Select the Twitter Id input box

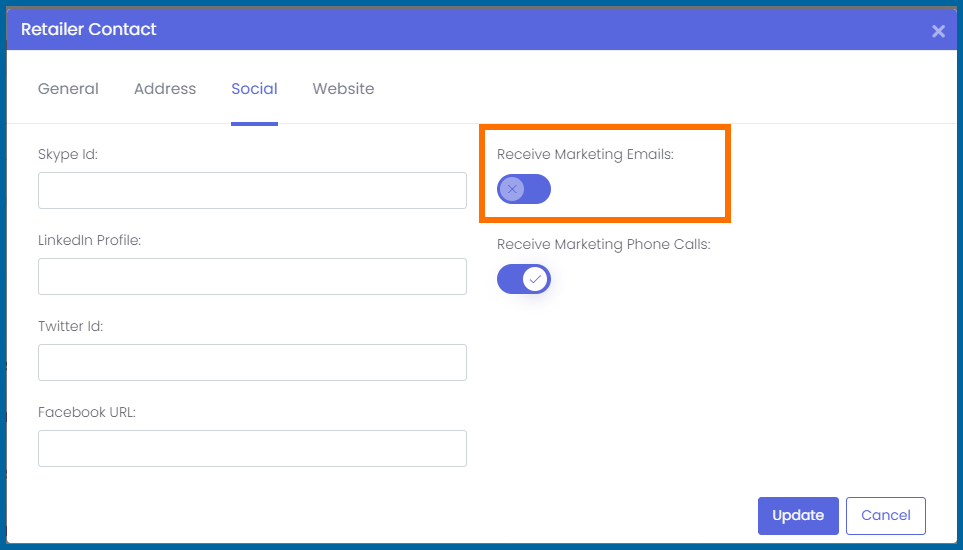click(x=252, y=362)
